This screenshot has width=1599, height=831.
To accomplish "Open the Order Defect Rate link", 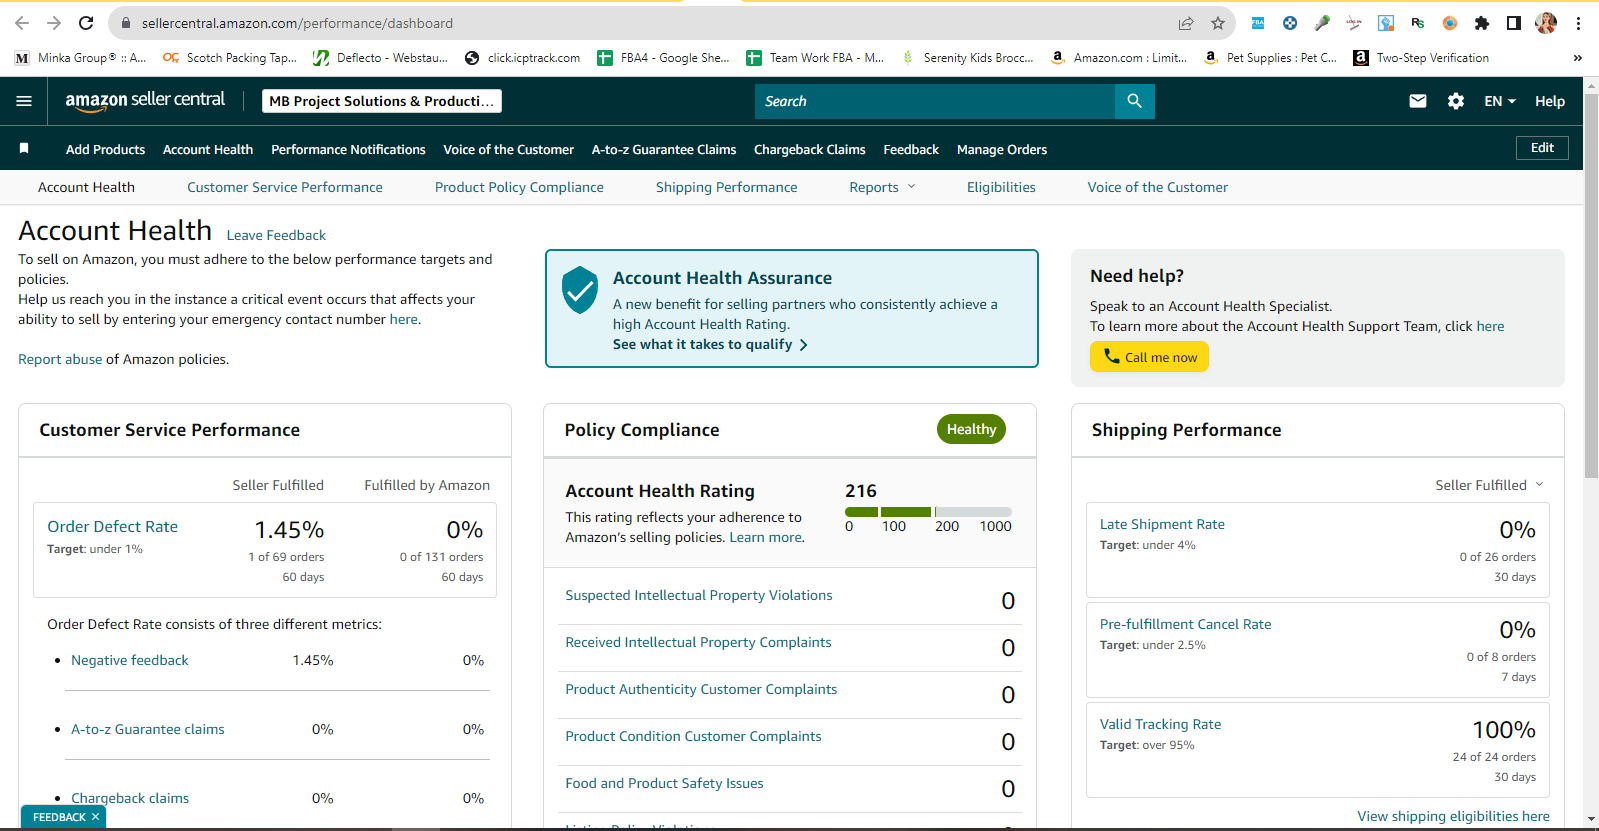I will [112, 527].
